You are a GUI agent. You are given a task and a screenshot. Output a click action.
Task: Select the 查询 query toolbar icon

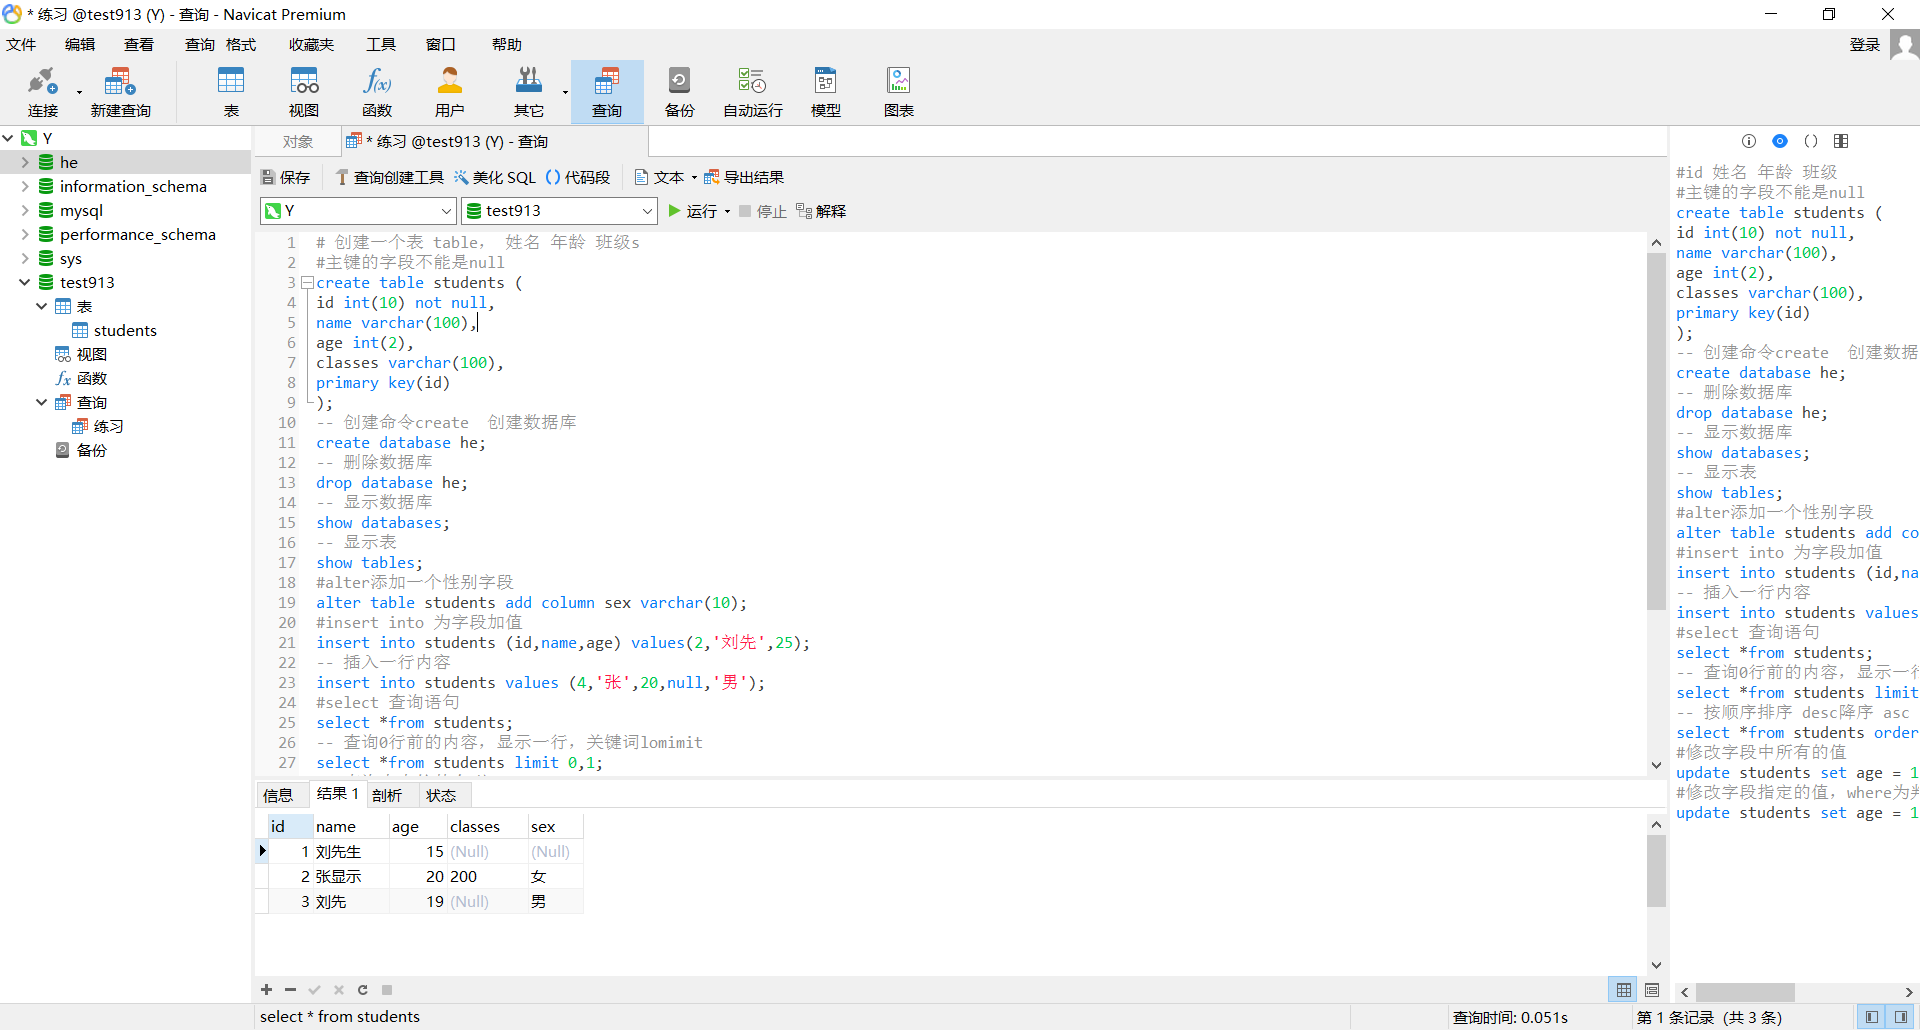click(x=607, y=92)
